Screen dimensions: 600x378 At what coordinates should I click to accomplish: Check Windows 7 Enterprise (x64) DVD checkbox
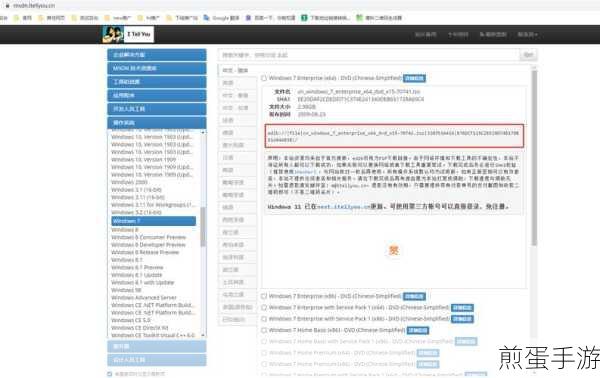(264, 78)
